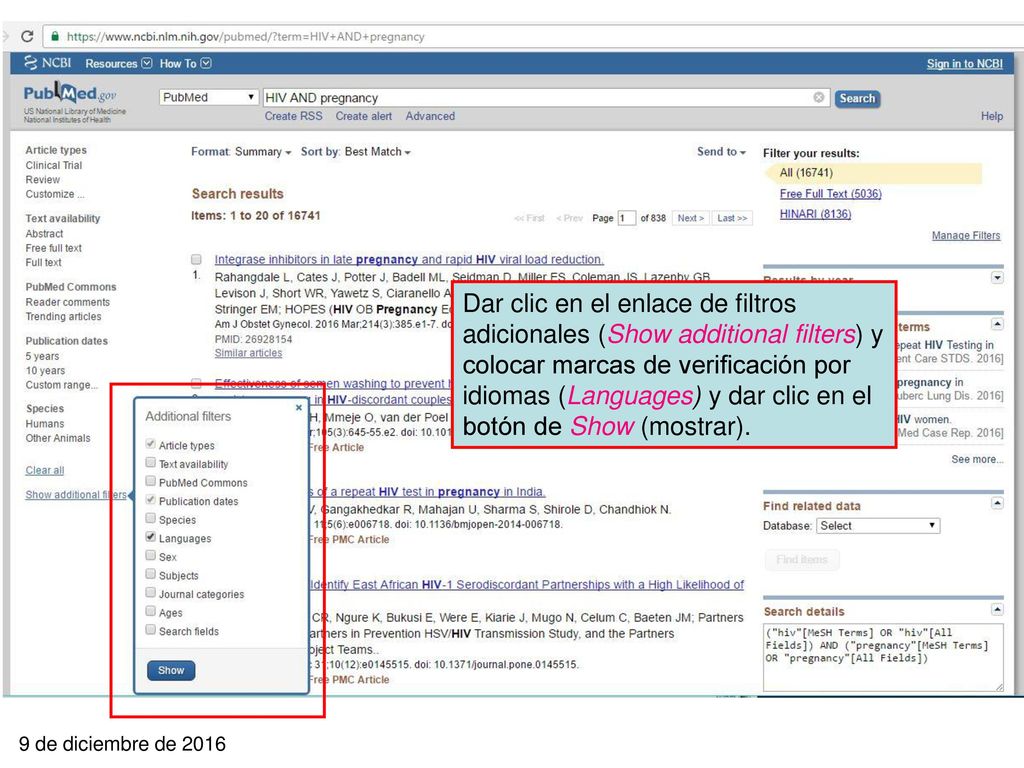Apply the 5 years publication date filter
Image resolution: width=1024 pixels, height=768 pixels.
[42, 356]
